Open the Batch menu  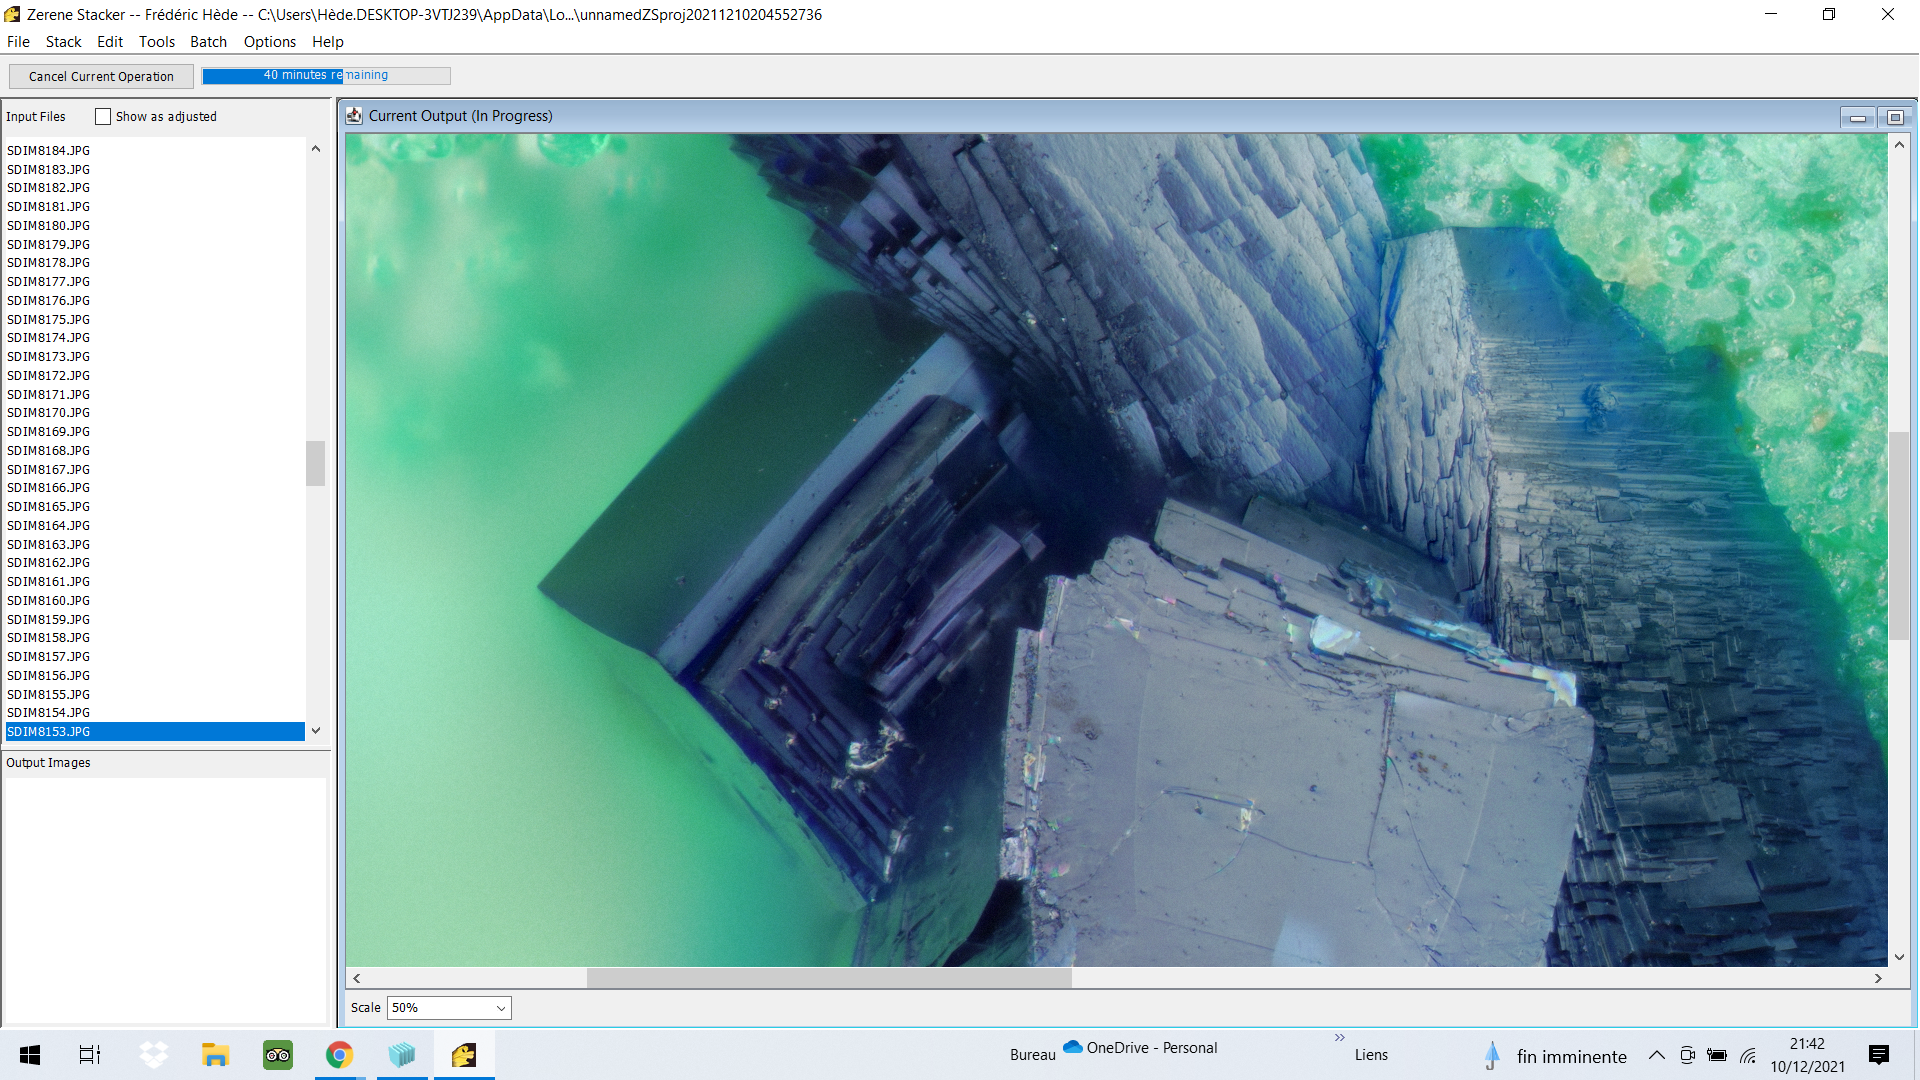click(x=208, y=42)
